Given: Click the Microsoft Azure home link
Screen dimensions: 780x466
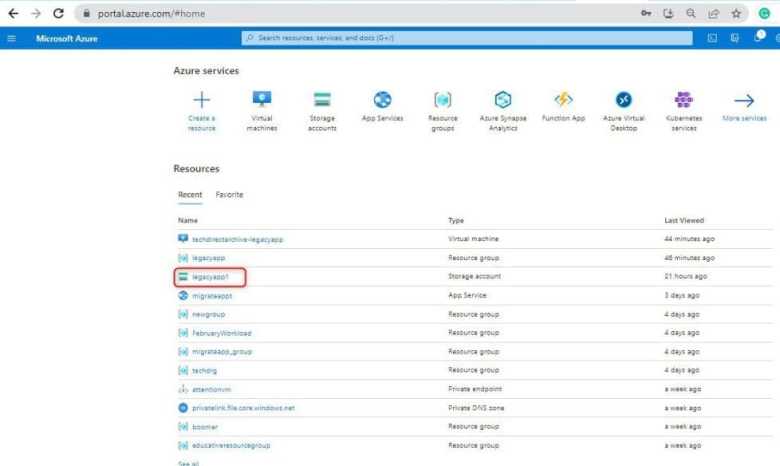Looking at the screenshot, I should tap(67, 38).
